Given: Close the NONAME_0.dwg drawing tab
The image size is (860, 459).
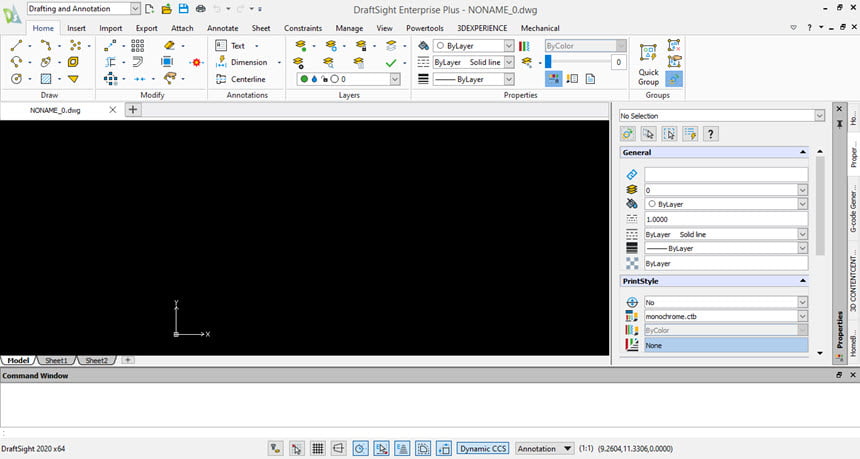Looking at the screenshot, I should (112, 110).
